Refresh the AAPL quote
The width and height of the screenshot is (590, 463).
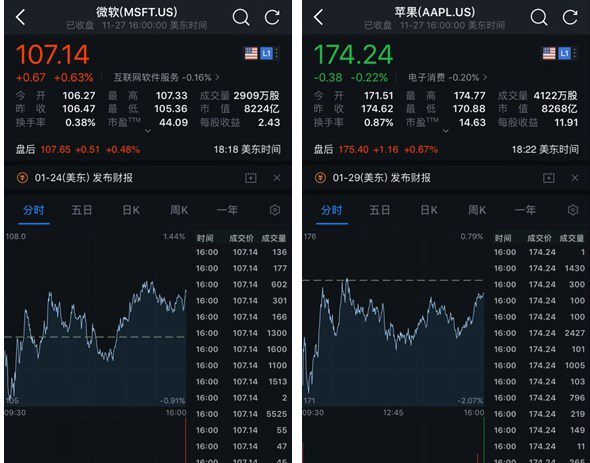tap(570, 17)
